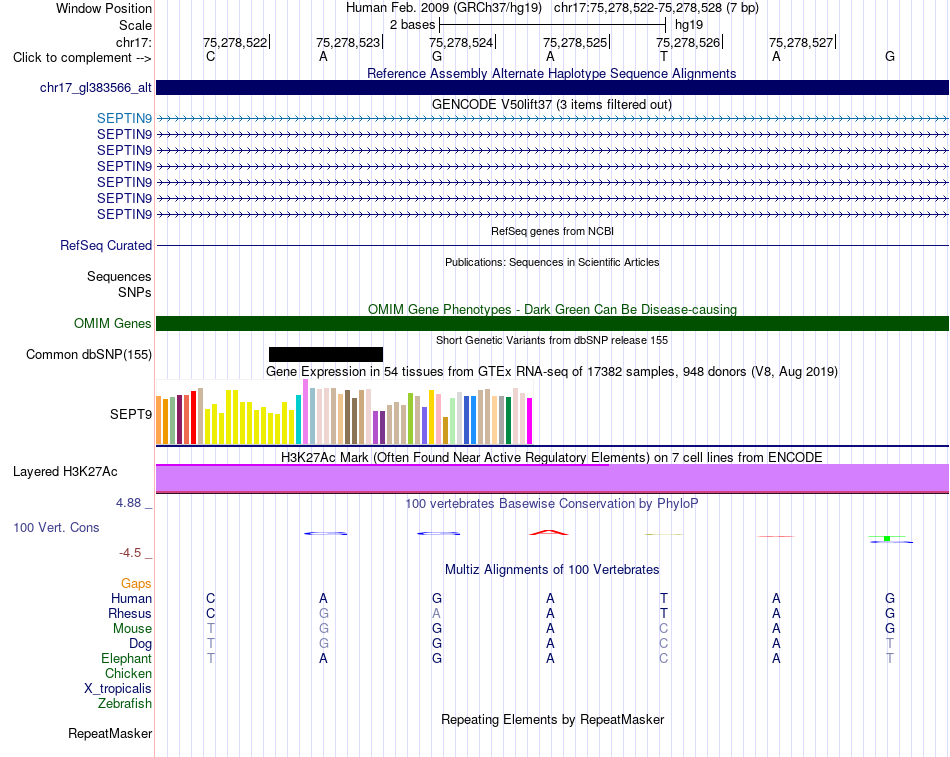Click the Dog species label

click(x=141, y=643)
